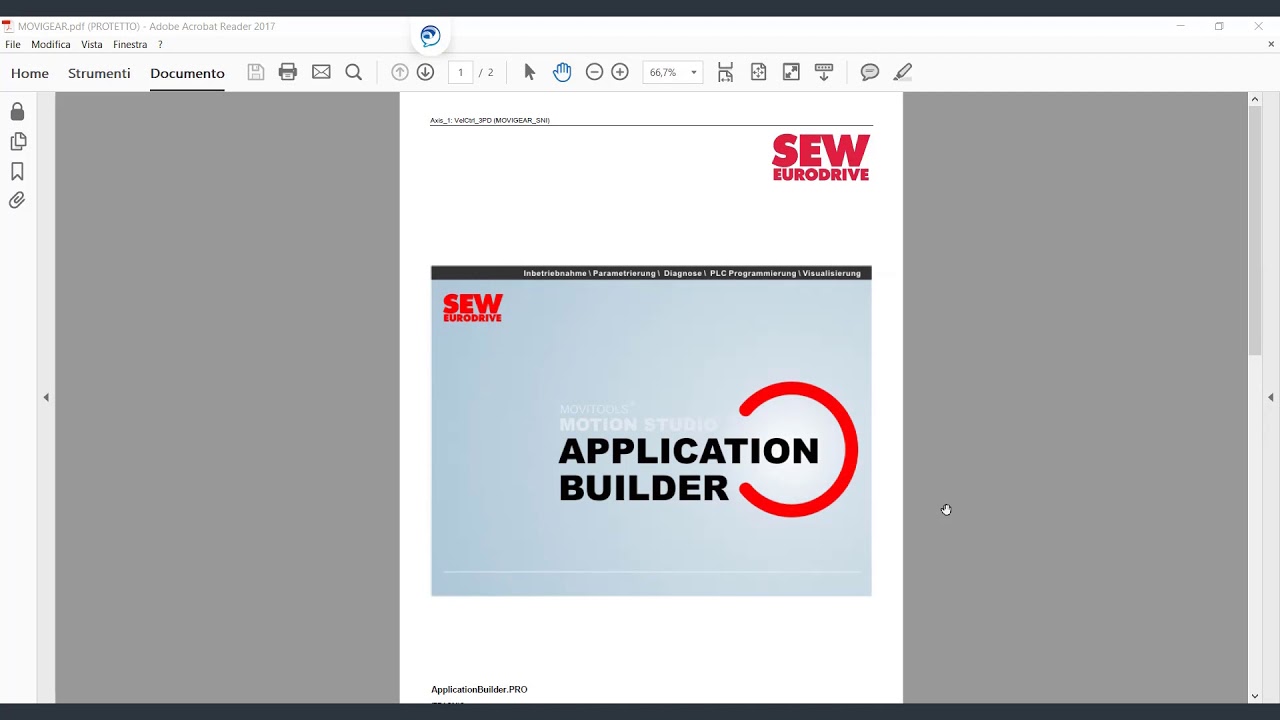Activate the hand pan tool
The height and width of the screenshot is (720, 1280).
point(562,72)
